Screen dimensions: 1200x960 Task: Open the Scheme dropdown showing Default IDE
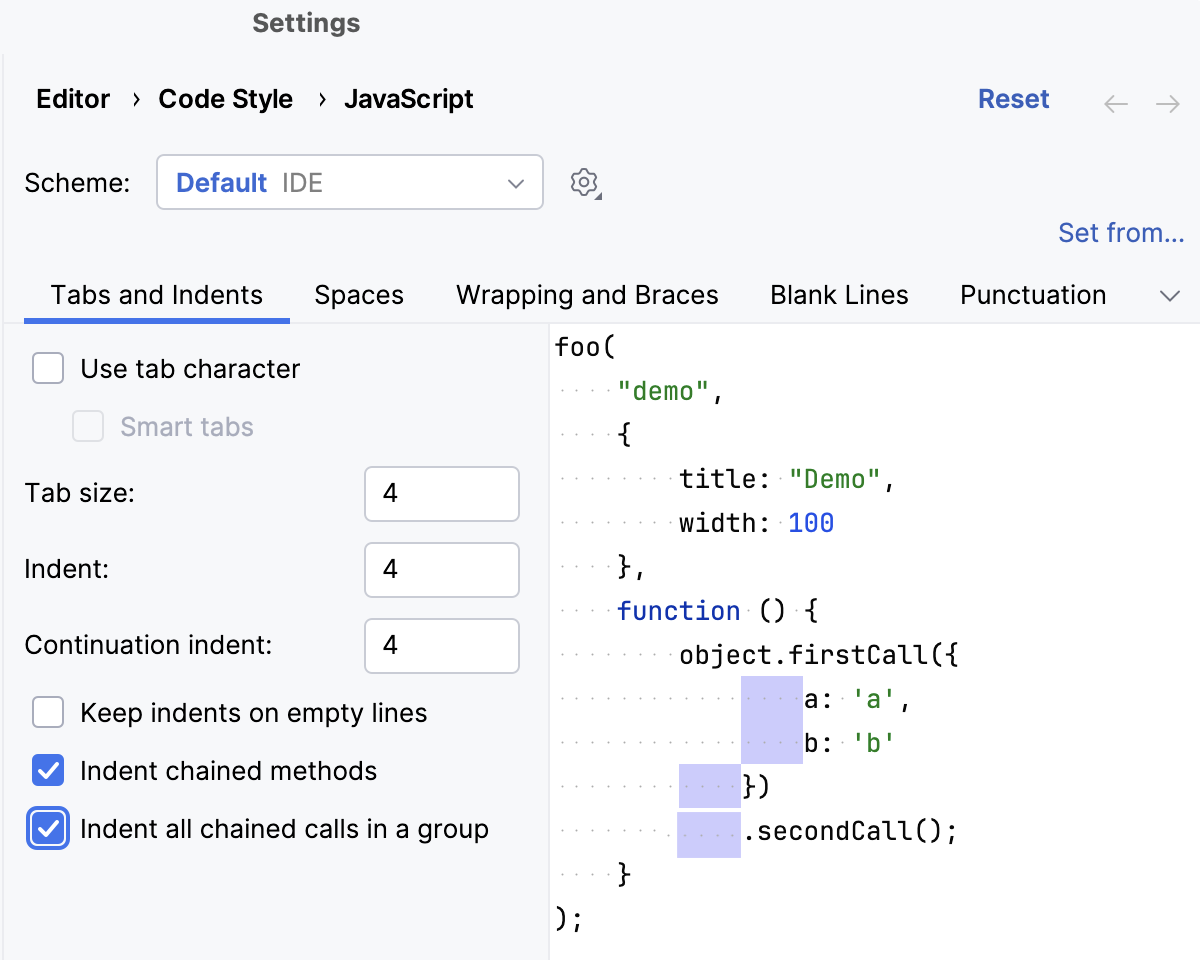tap(349, 182)
